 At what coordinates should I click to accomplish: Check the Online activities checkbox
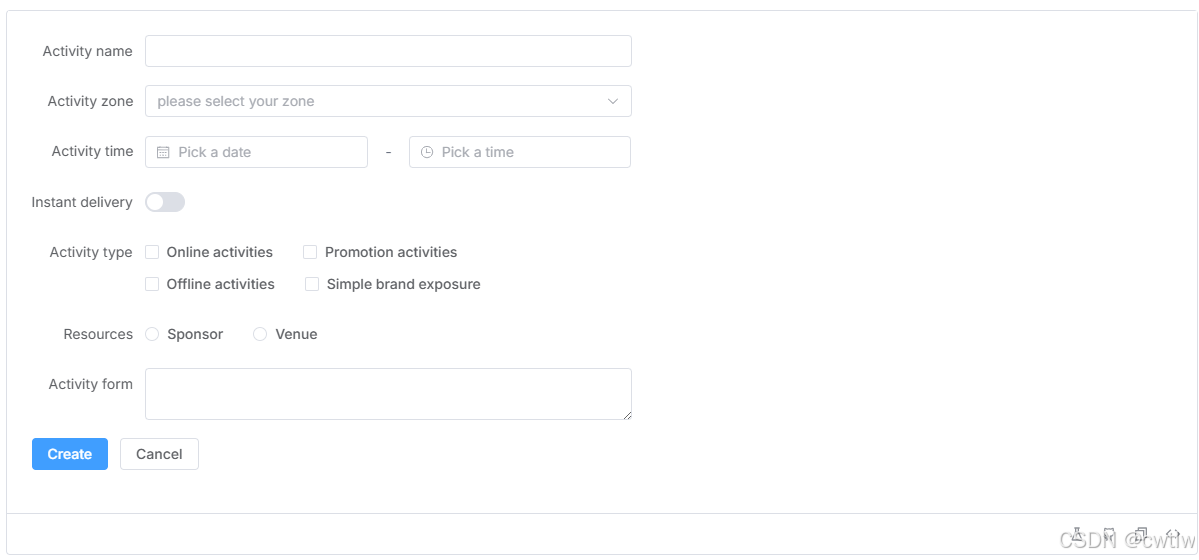point(152,252)
